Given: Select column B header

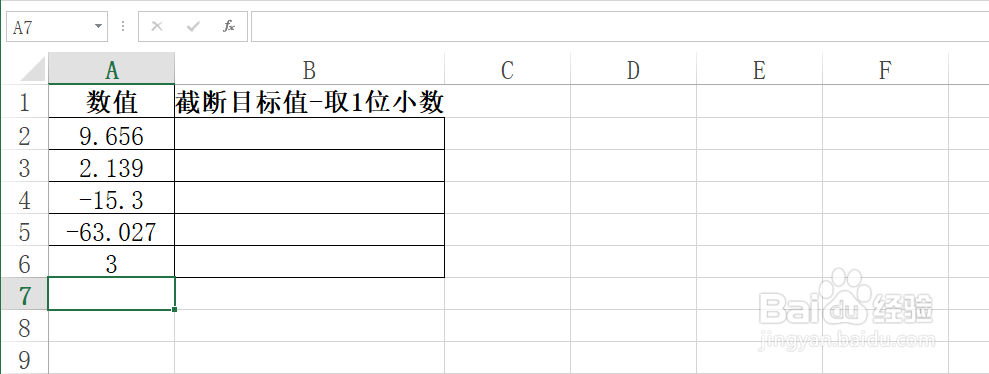Looking at the screenshot, I should (309, 70).
